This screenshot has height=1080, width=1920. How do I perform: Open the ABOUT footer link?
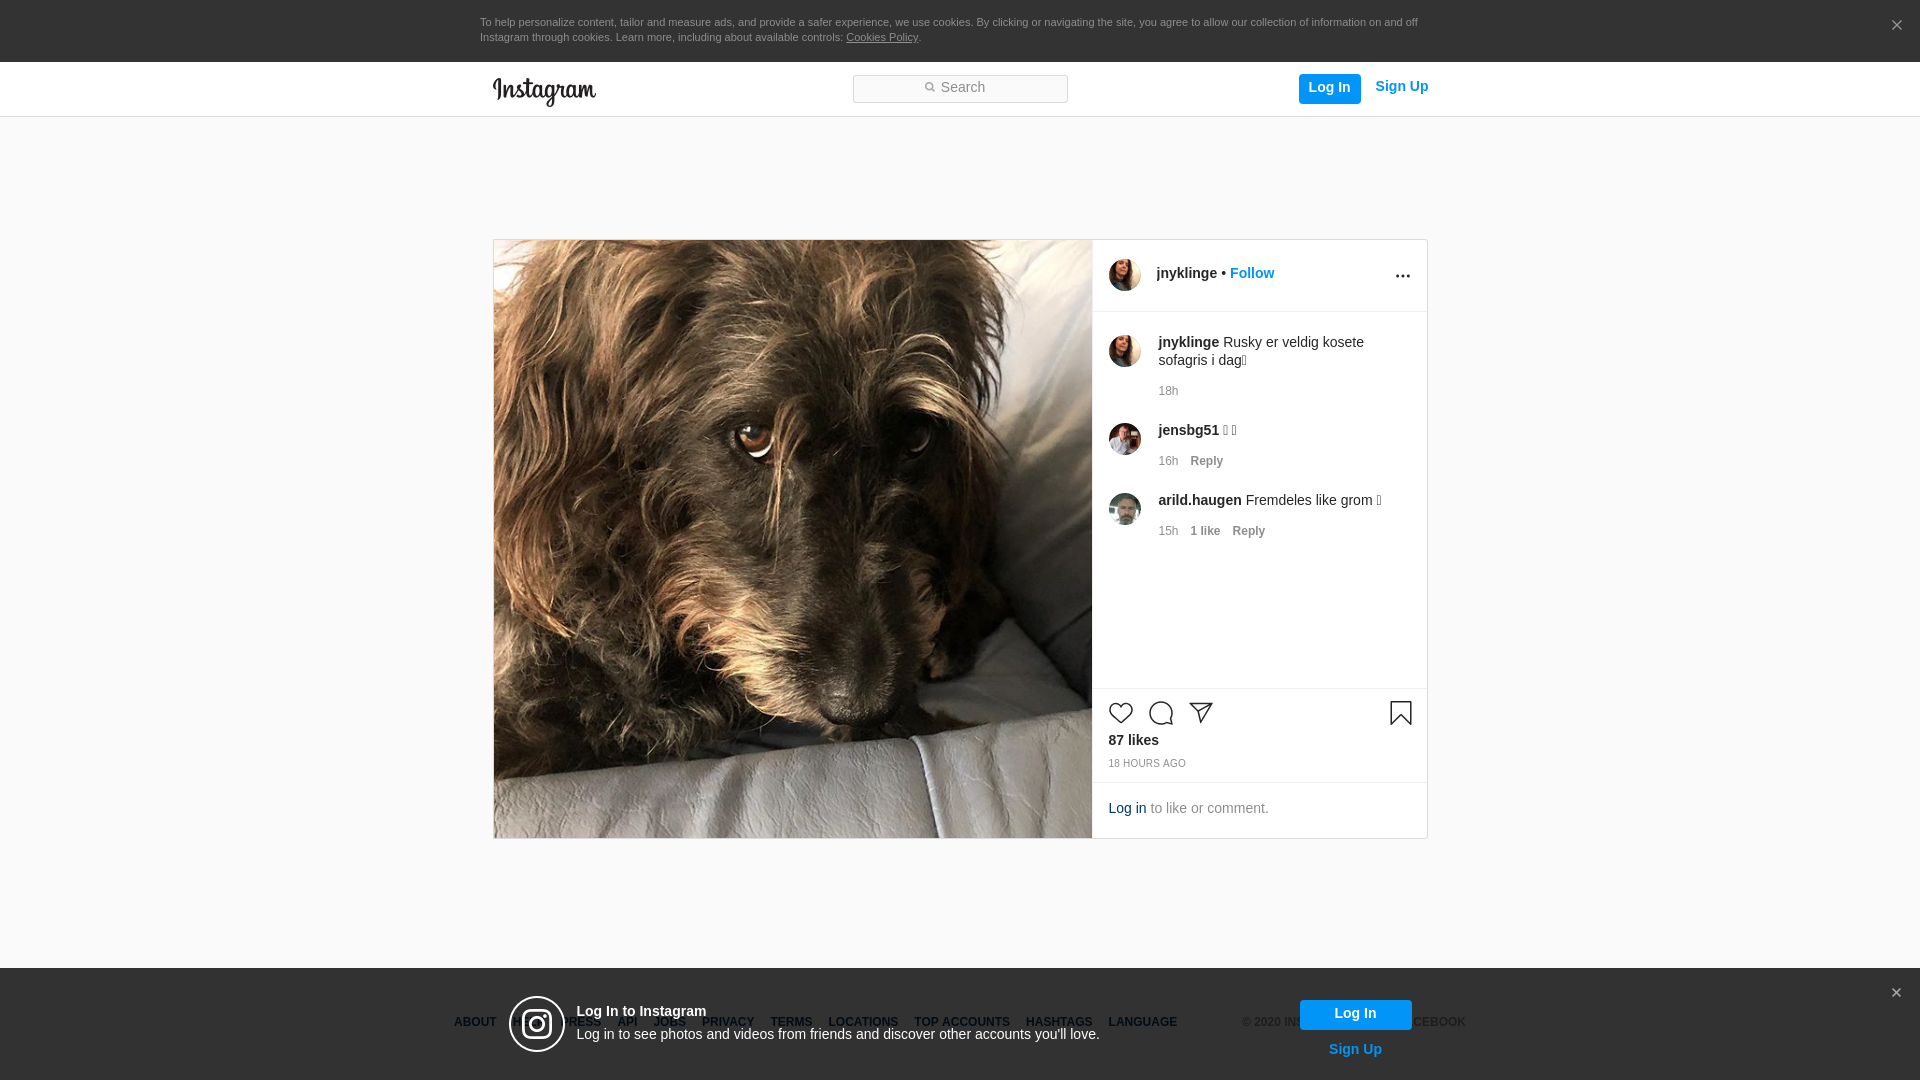point(475,1022)
